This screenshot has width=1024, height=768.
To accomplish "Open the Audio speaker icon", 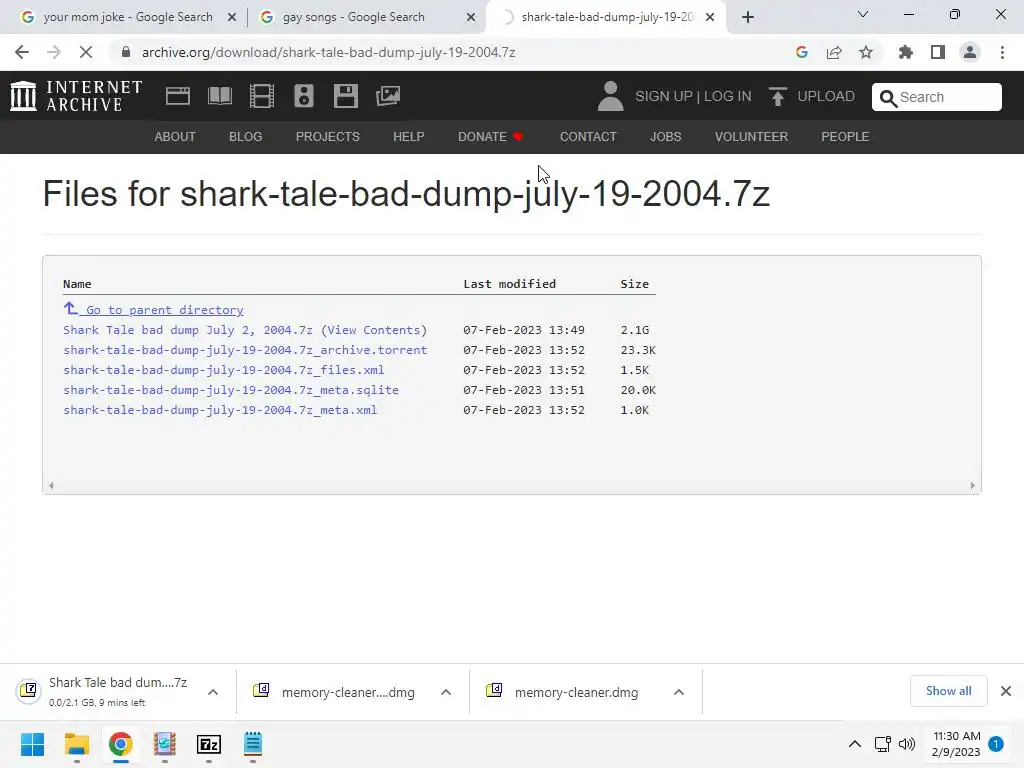I will click(x=304, y=96).
